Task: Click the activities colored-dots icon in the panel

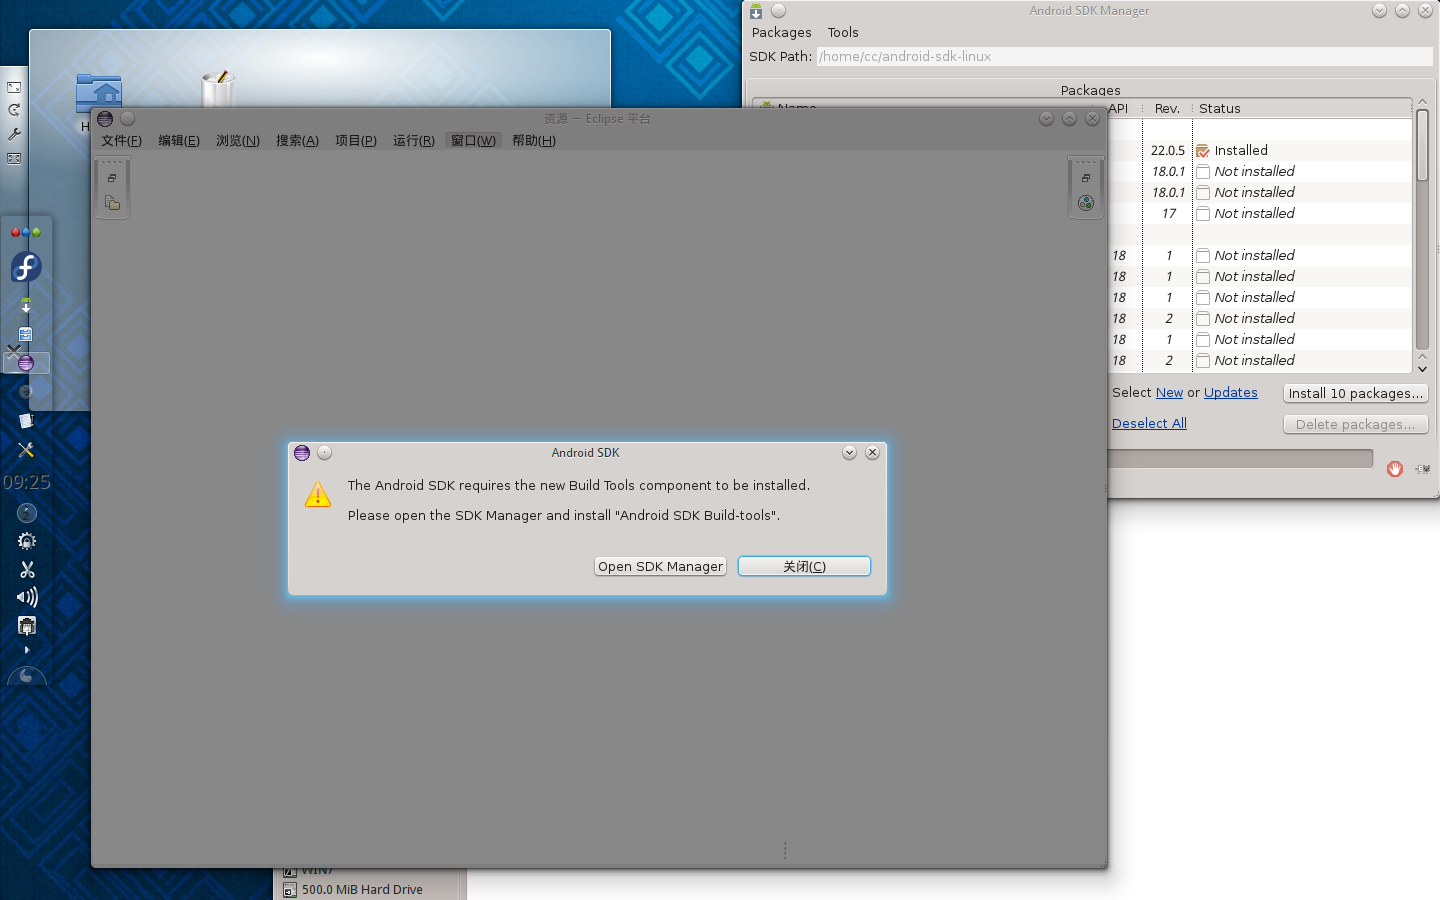Action: pos(26,232)
